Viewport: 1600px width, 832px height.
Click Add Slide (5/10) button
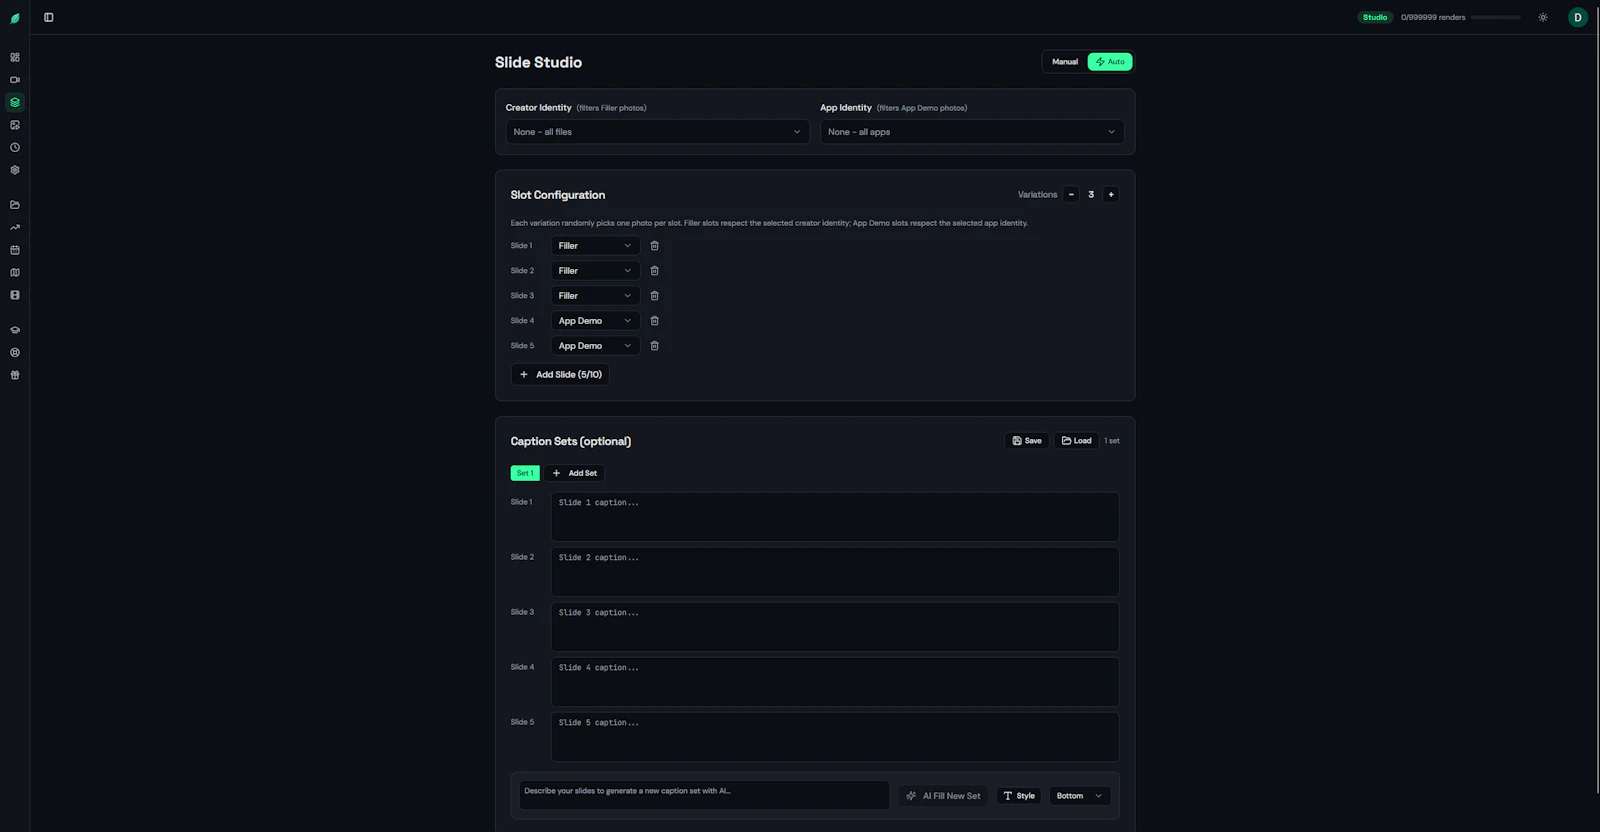point(560,375)
